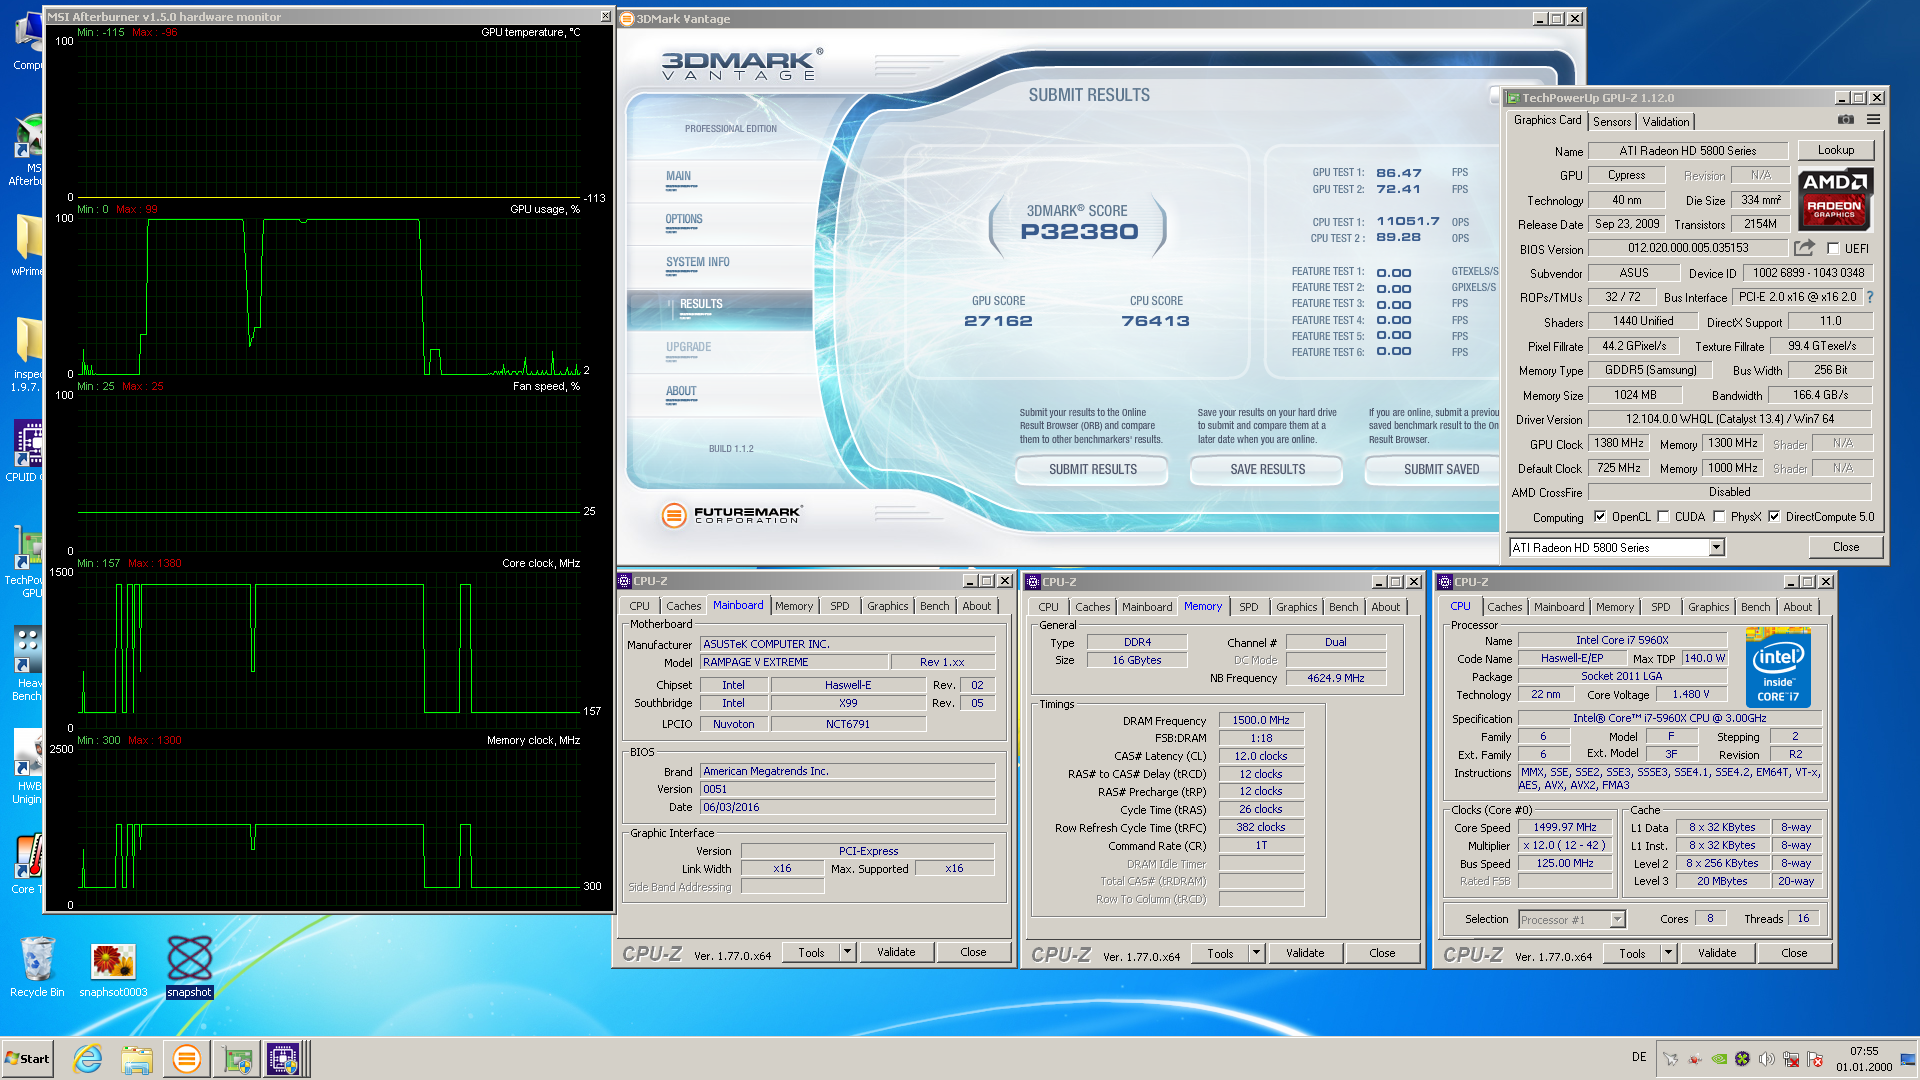
Task: Open the Action Center flag tray icon
Action: coord(1815,1059)
